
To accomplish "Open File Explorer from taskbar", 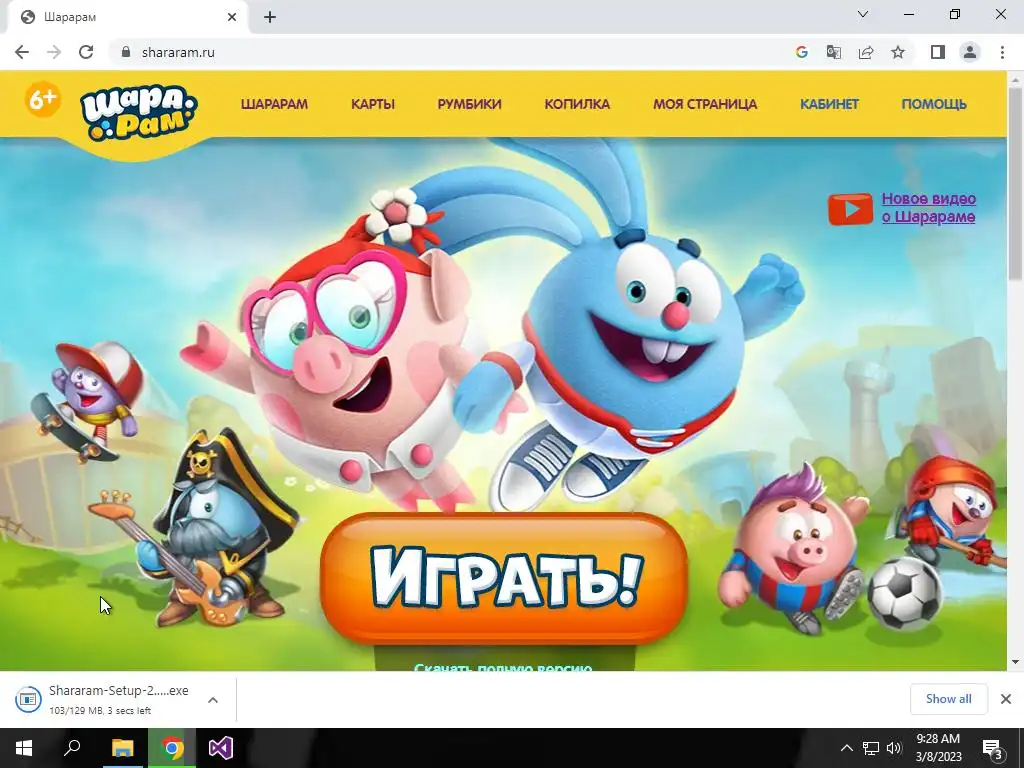I will point(122,748).
